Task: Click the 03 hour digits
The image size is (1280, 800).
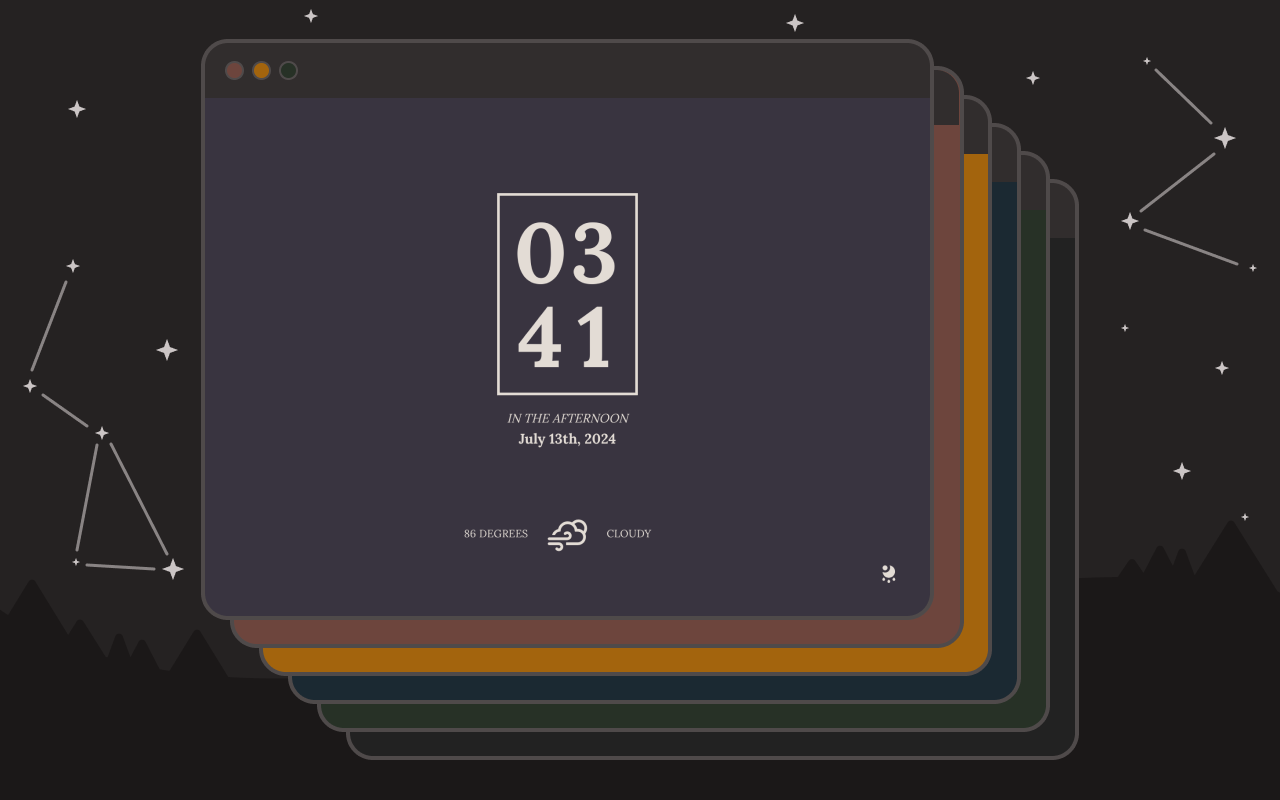Action: tap(566, 253)
